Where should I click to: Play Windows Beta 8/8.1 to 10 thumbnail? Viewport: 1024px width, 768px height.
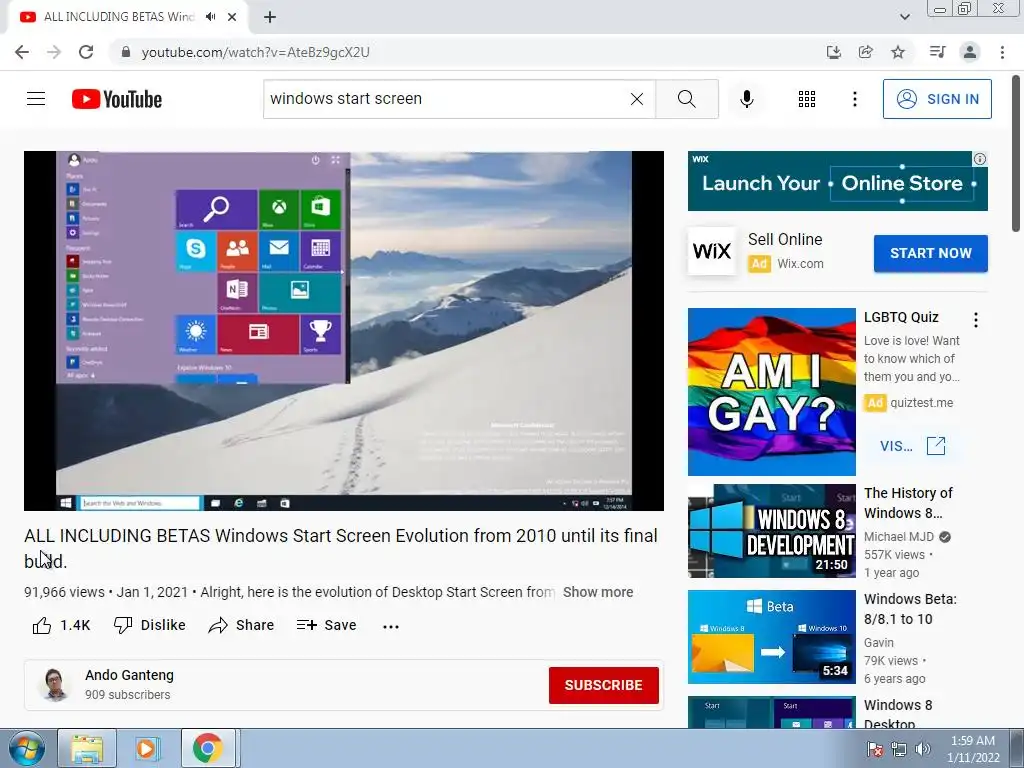pyautogui.click(x=771, y=637)
